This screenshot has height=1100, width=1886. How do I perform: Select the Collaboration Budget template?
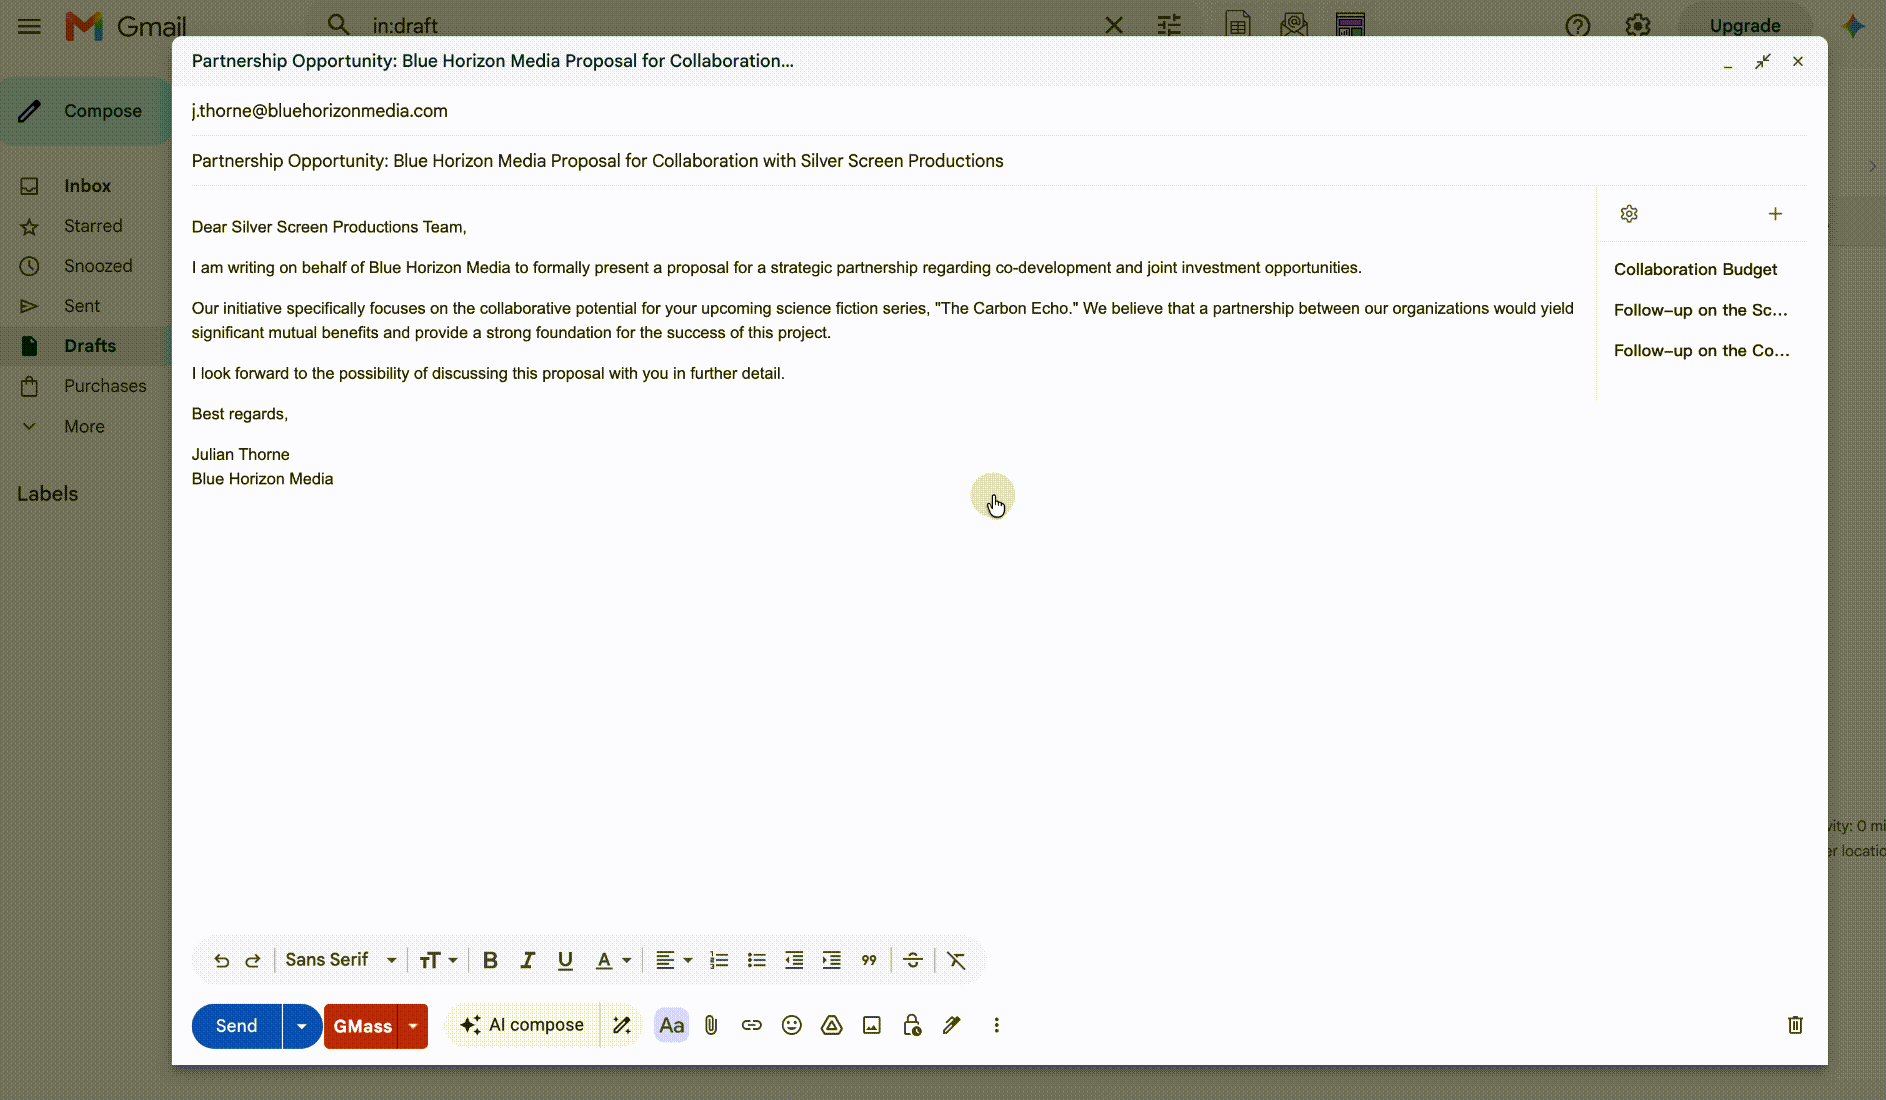point(1696,270)
